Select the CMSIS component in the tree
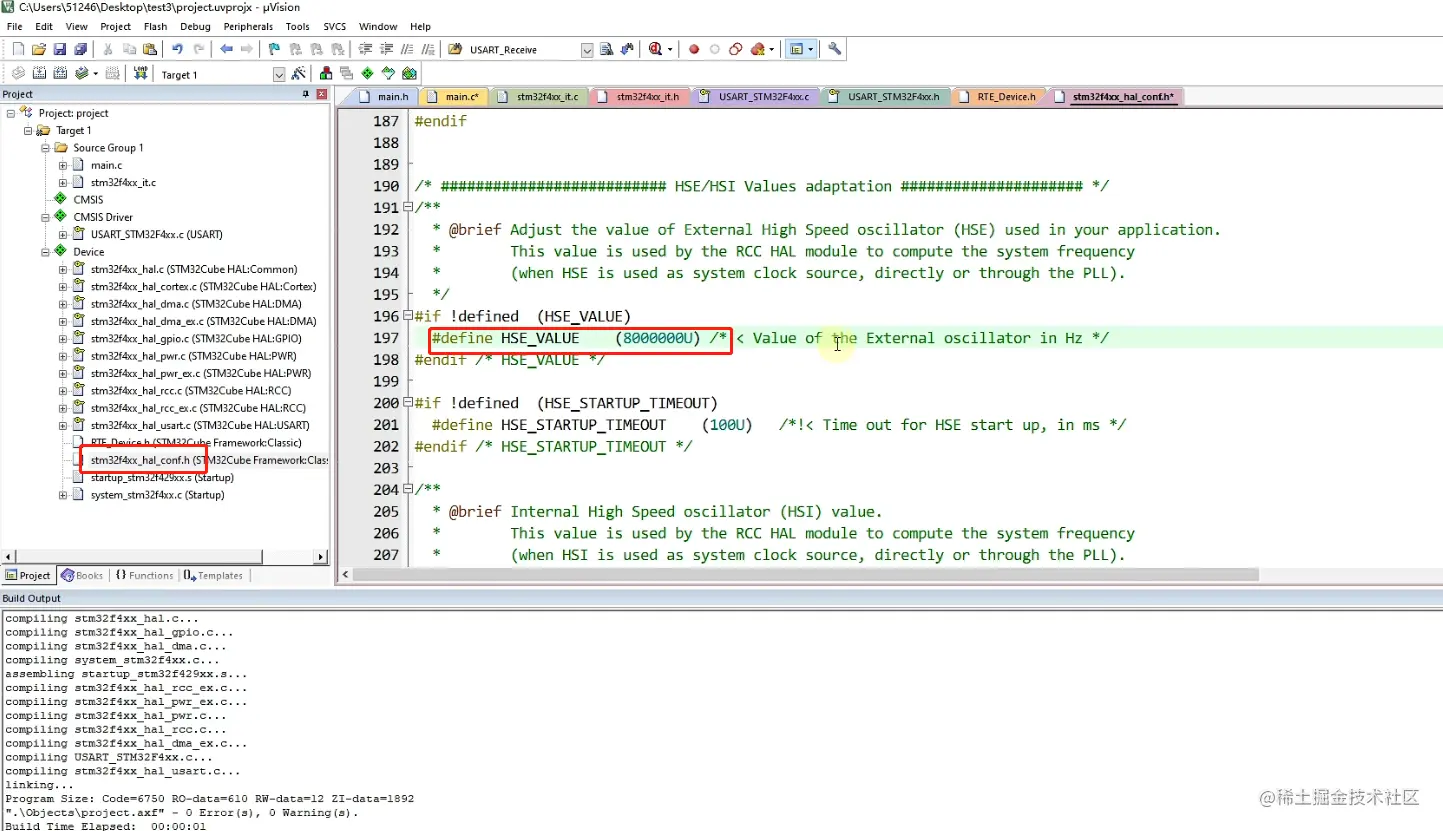Image resolution: width=1443 pixels, height=831 pixels. coord(88,200)
